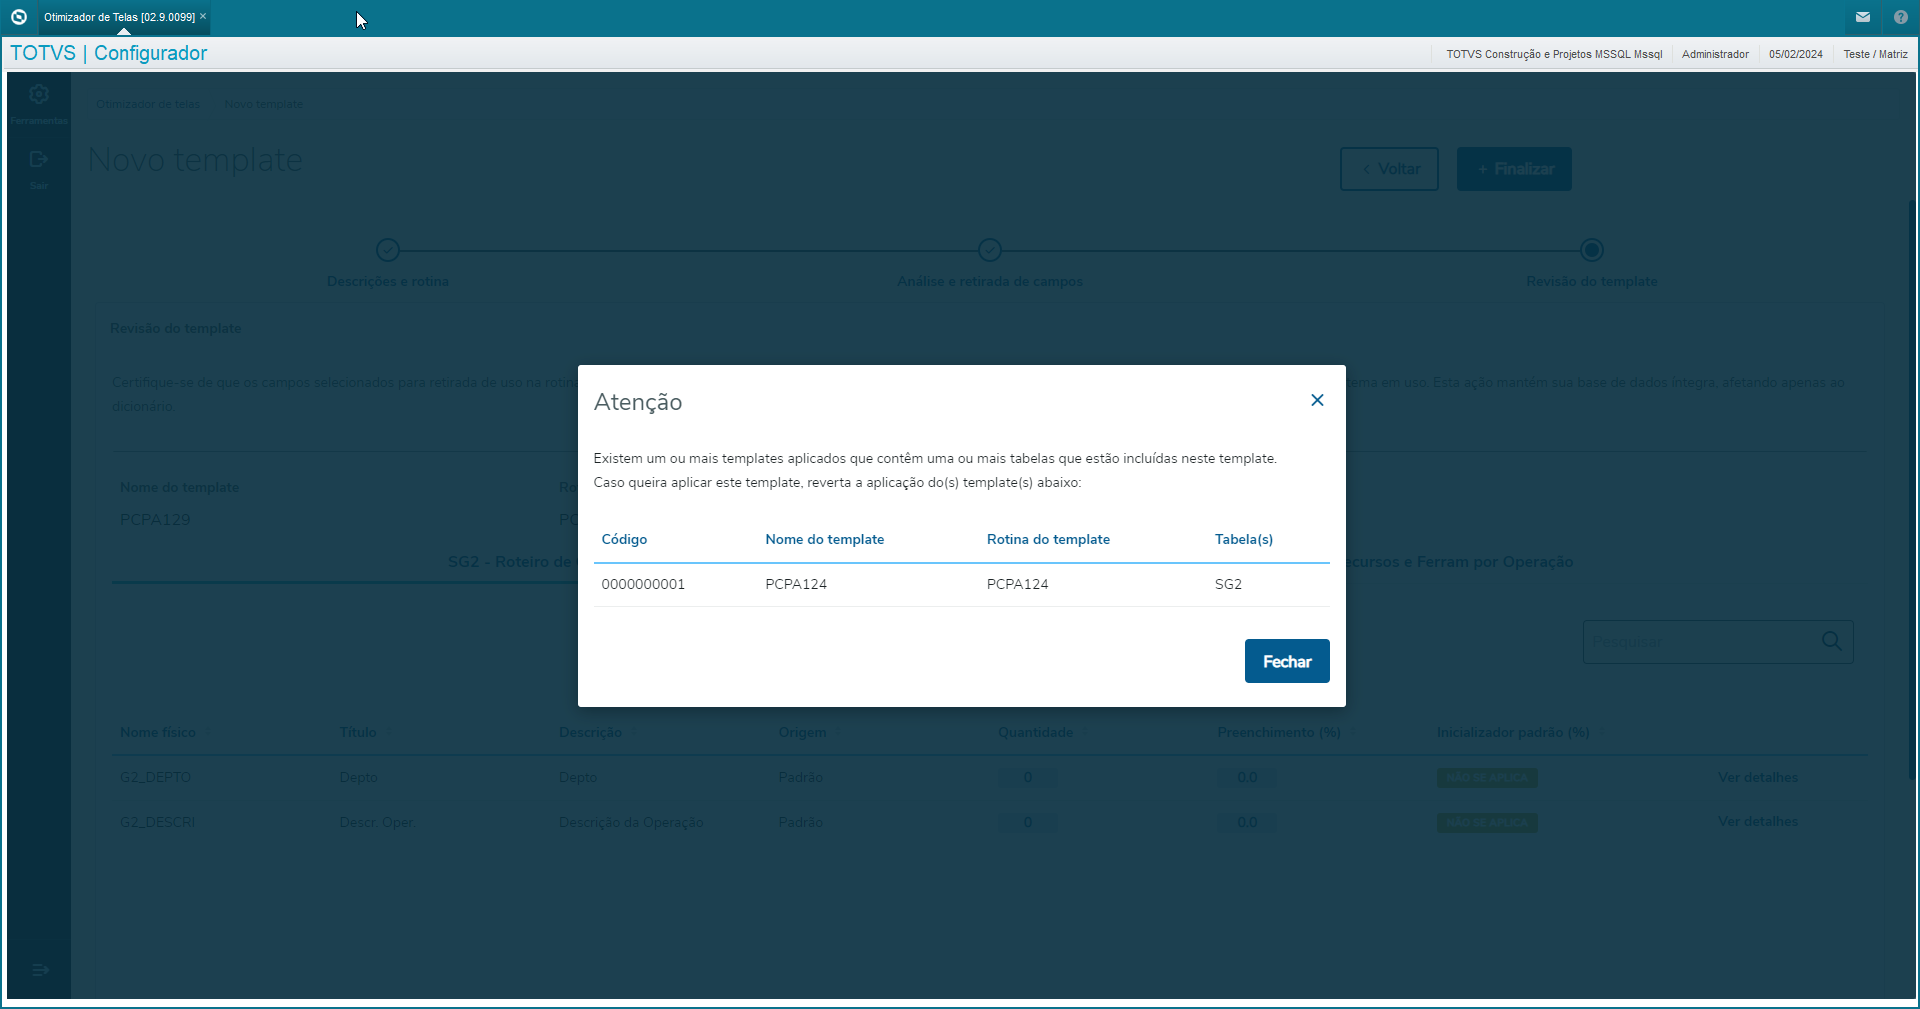Open Ver detalhes for G2_DEPTO row
This screenshot has width=1920, height=1009.
point(1758,777)
